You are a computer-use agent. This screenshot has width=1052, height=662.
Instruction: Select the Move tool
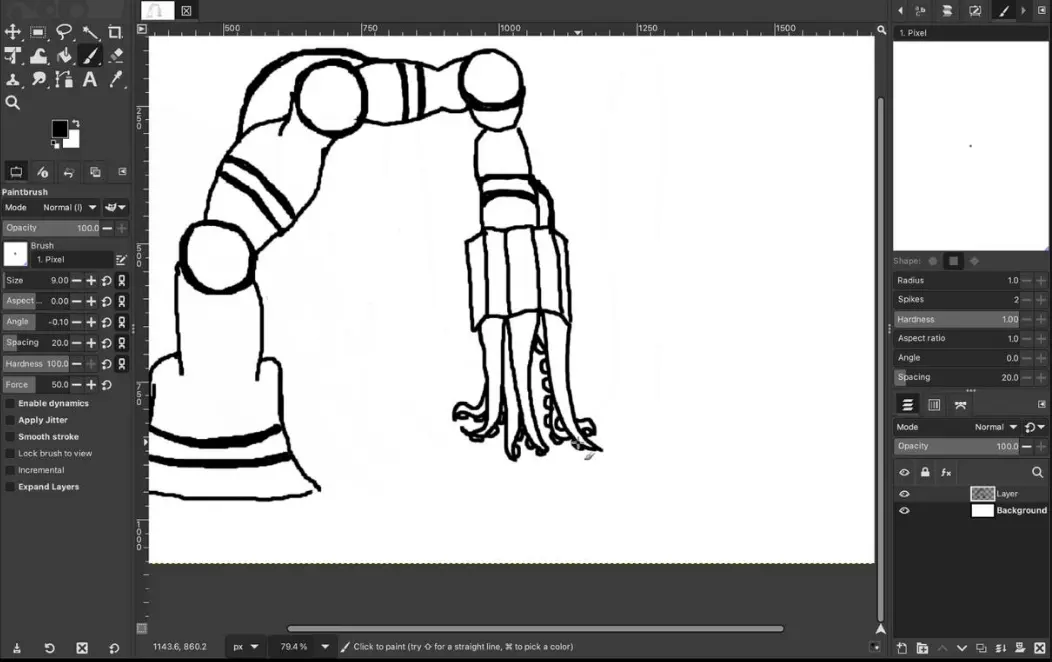point(14,32)
